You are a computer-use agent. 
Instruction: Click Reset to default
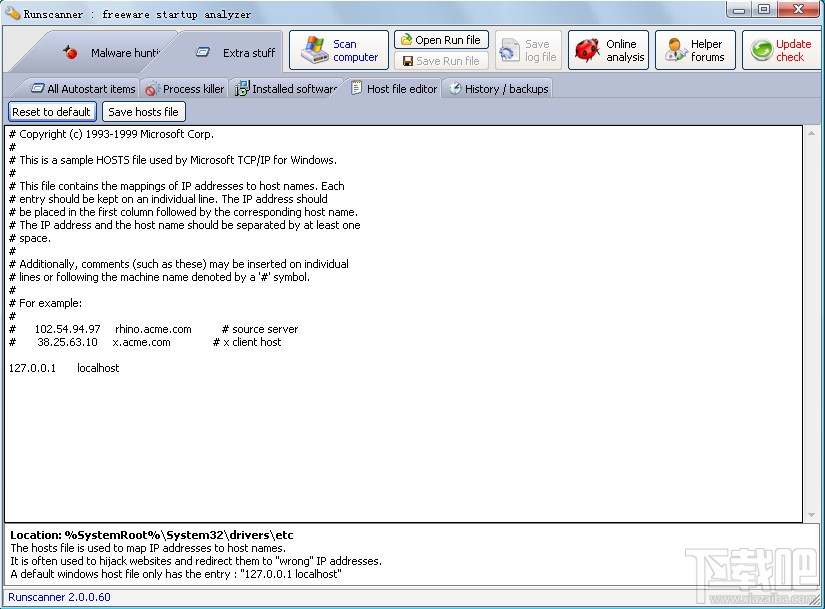51,111
